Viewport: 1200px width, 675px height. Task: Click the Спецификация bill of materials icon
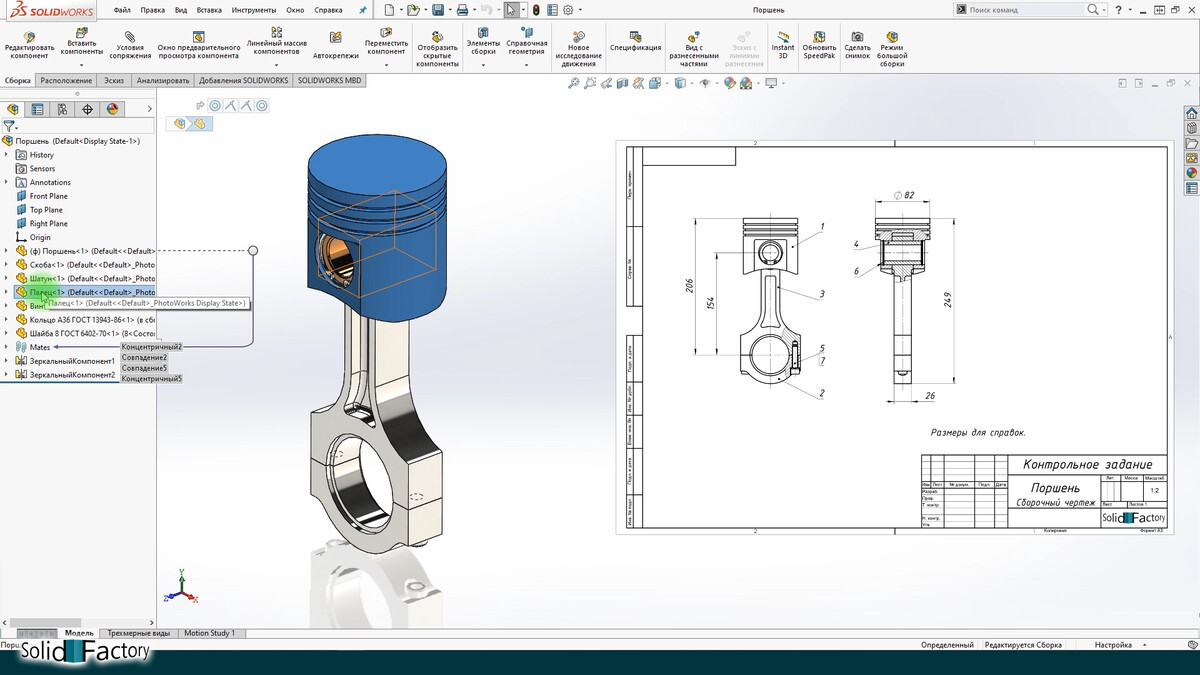(x=636, y=35)
